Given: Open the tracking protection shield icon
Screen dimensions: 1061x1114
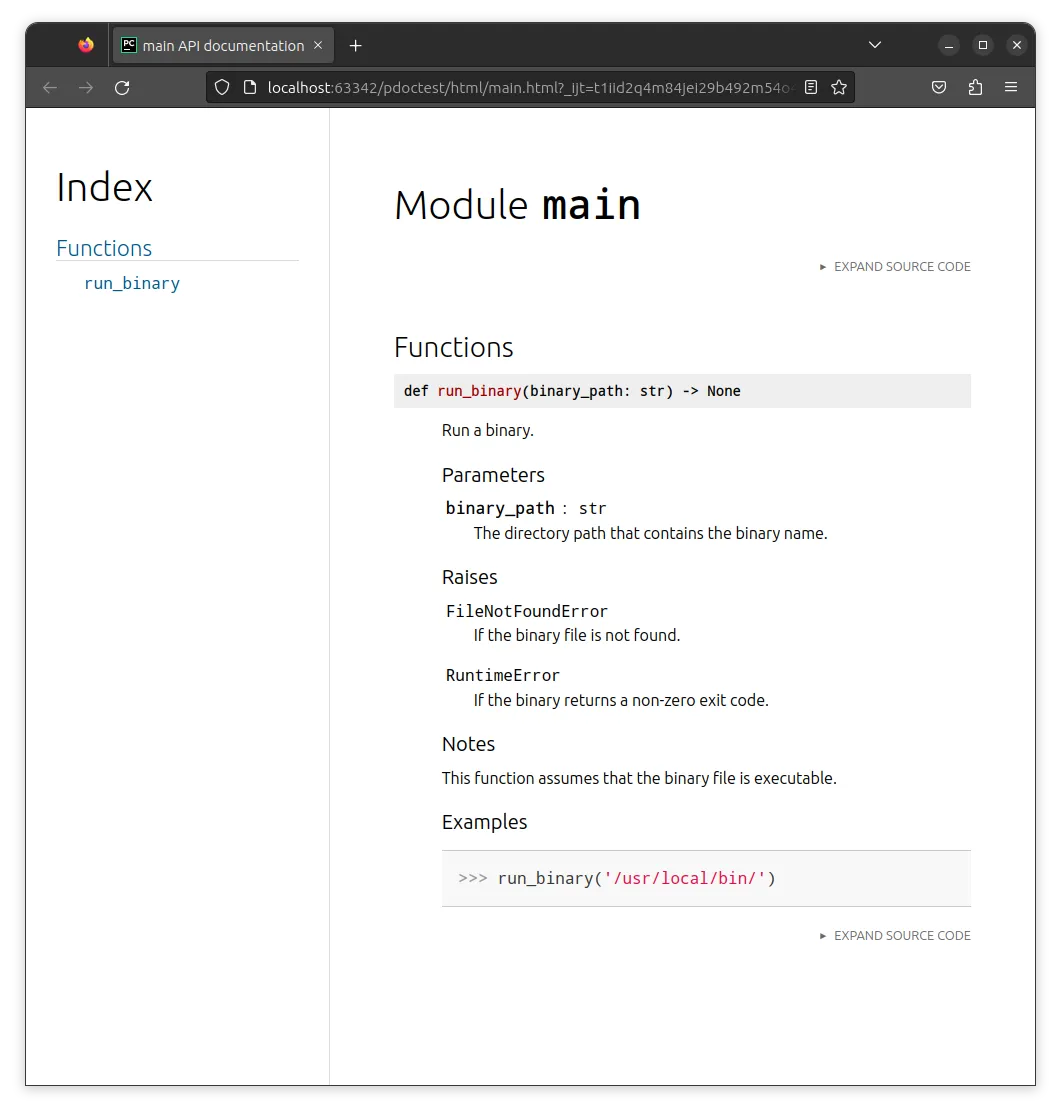Looking at the screenshot, I should (221, 87).
